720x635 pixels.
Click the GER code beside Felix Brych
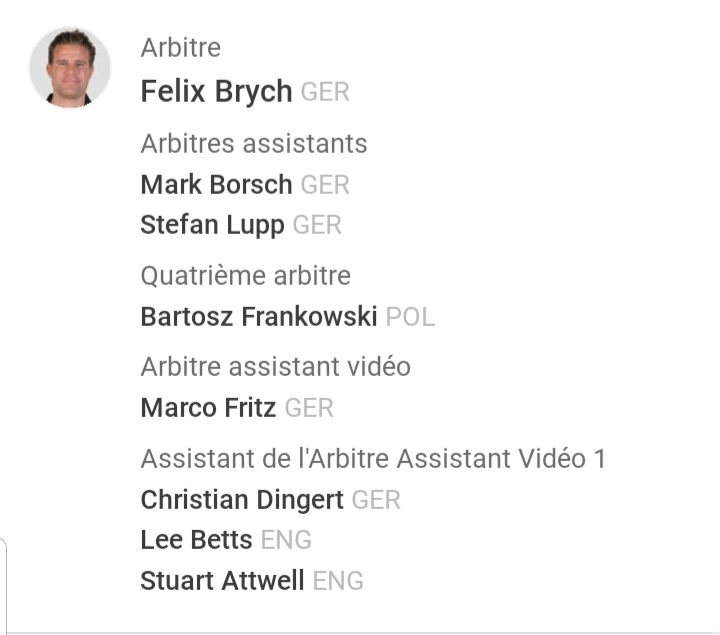coord(325,92)
